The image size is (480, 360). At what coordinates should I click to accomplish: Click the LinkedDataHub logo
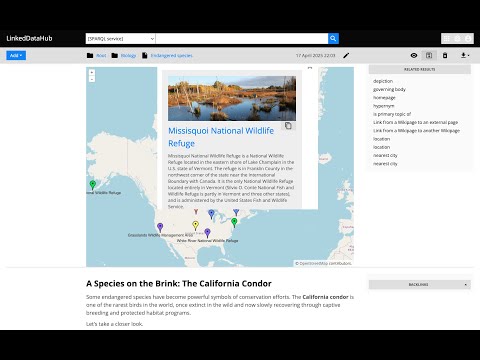[29, 38]
